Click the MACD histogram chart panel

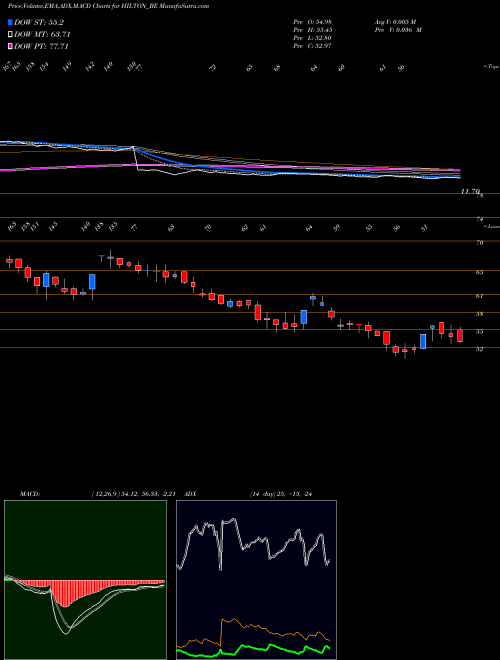pos(85,580)
